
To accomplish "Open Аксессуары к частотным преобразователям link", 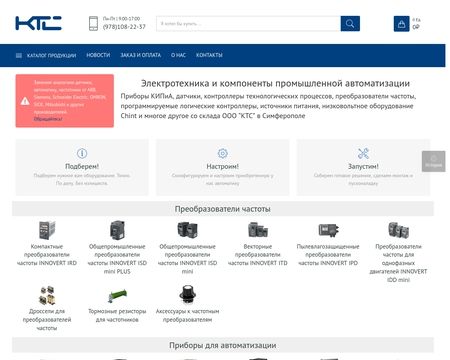I will pyautogui.click(x=187, y=315).
